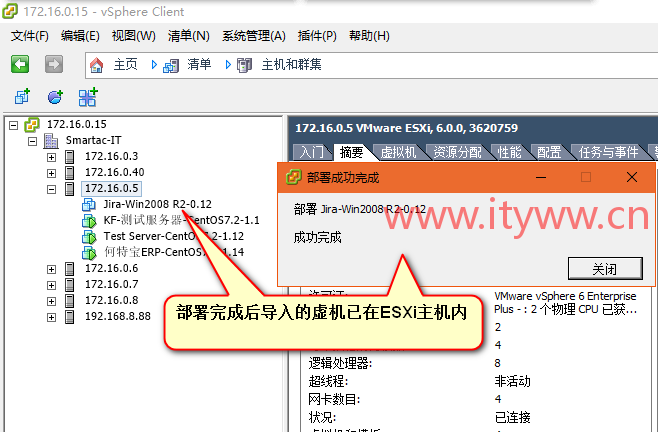Image resolution: width=658 pixels, height=432 pixels.
Task: Click the new cluster toolbar icon
Action: click(88, 97)
